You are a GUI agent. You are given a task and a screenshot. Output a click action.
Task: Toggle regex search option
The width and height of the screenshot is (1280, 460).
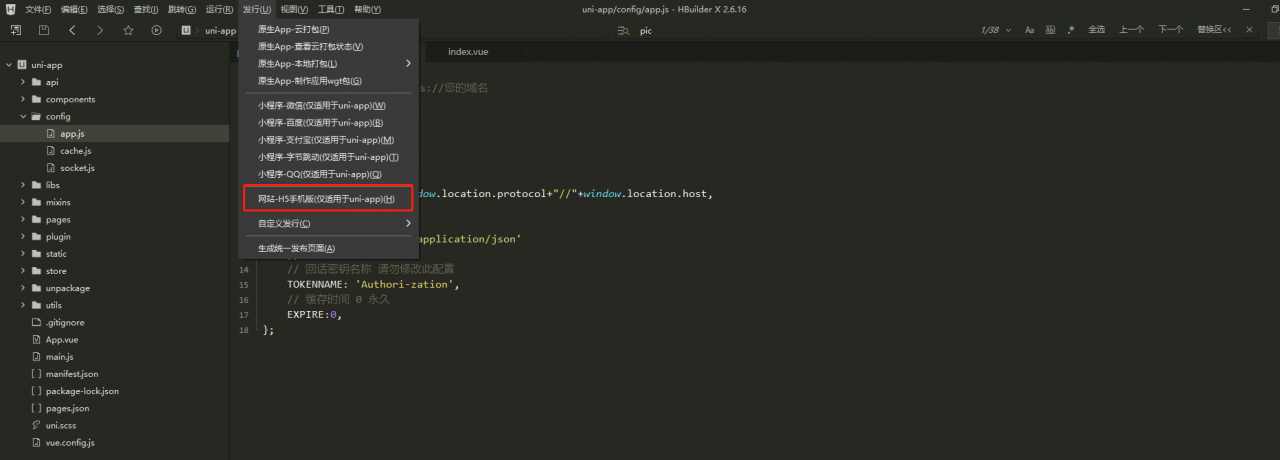1070,30
